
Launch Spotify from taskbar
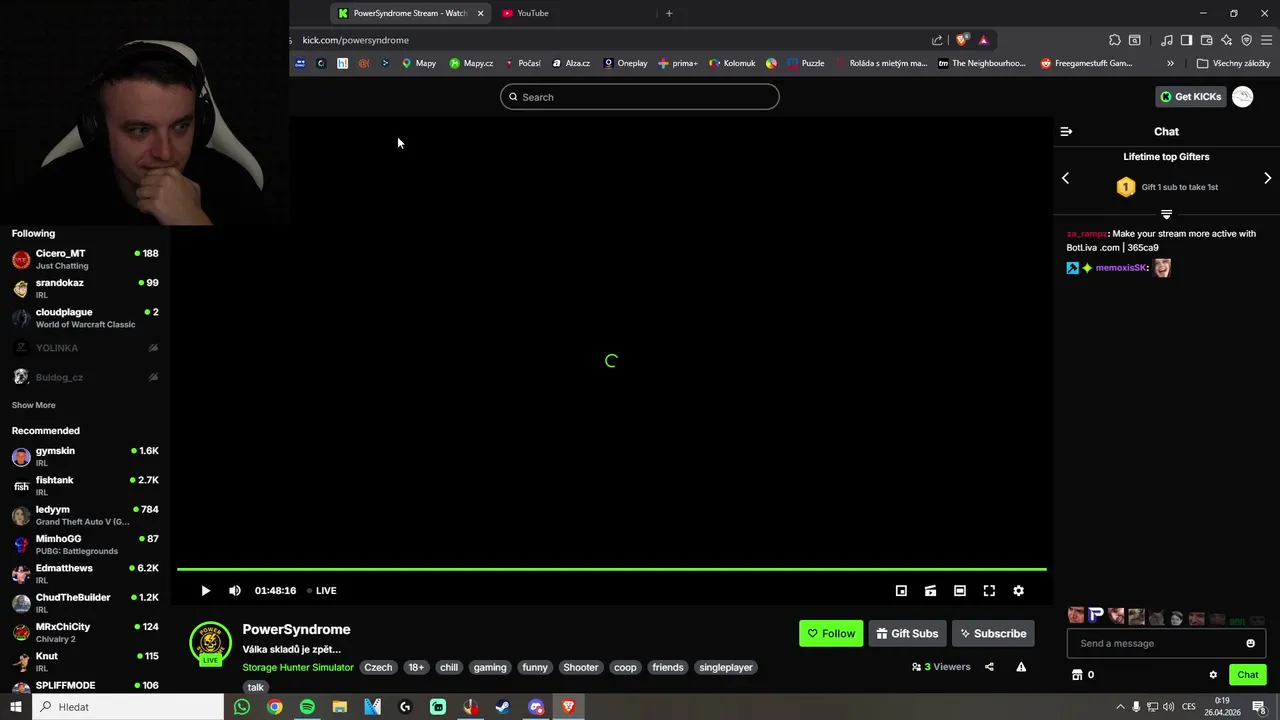307,707
